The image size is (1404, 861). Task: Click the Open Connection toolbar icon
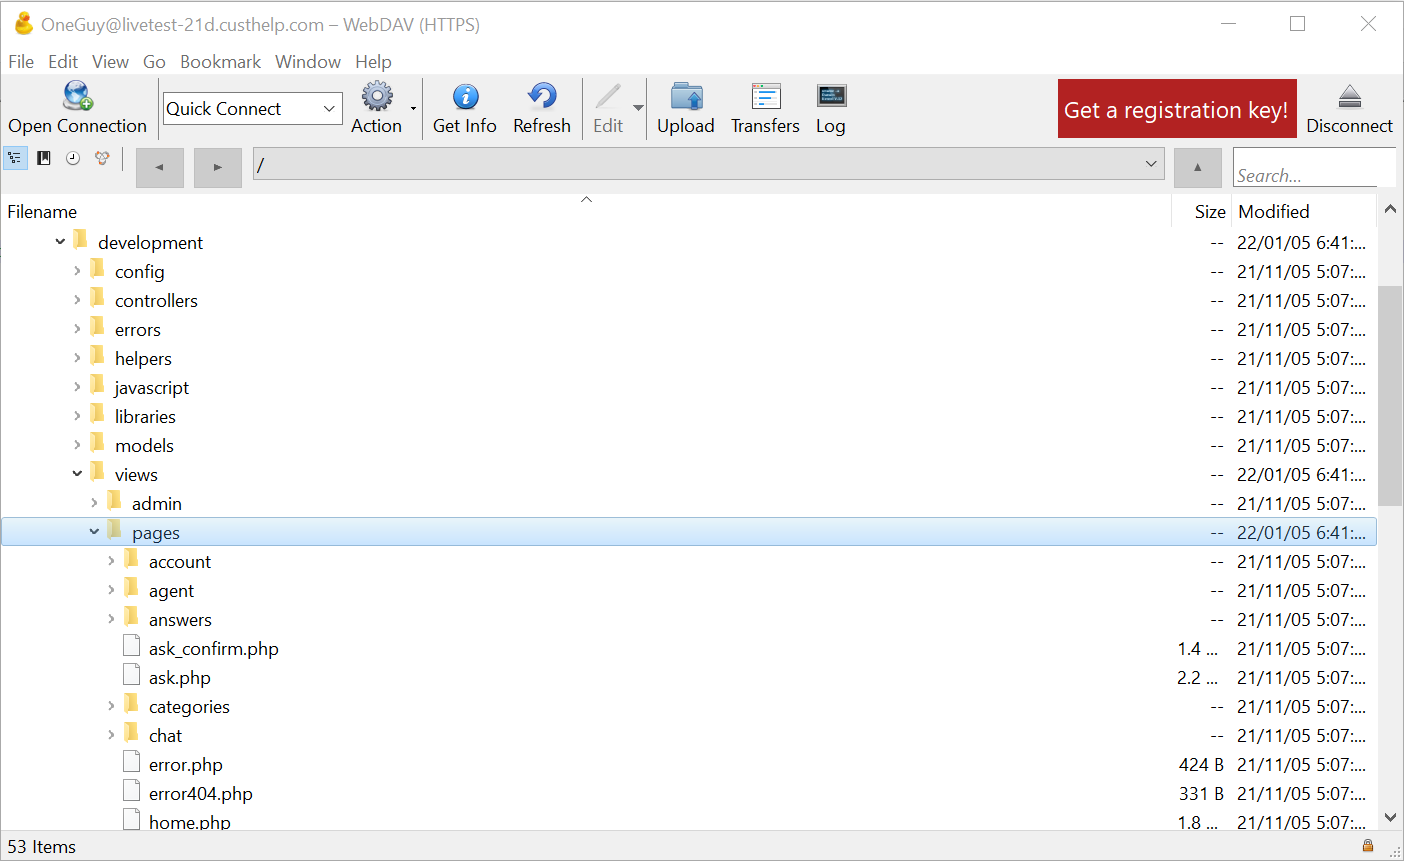pos(77,96)
